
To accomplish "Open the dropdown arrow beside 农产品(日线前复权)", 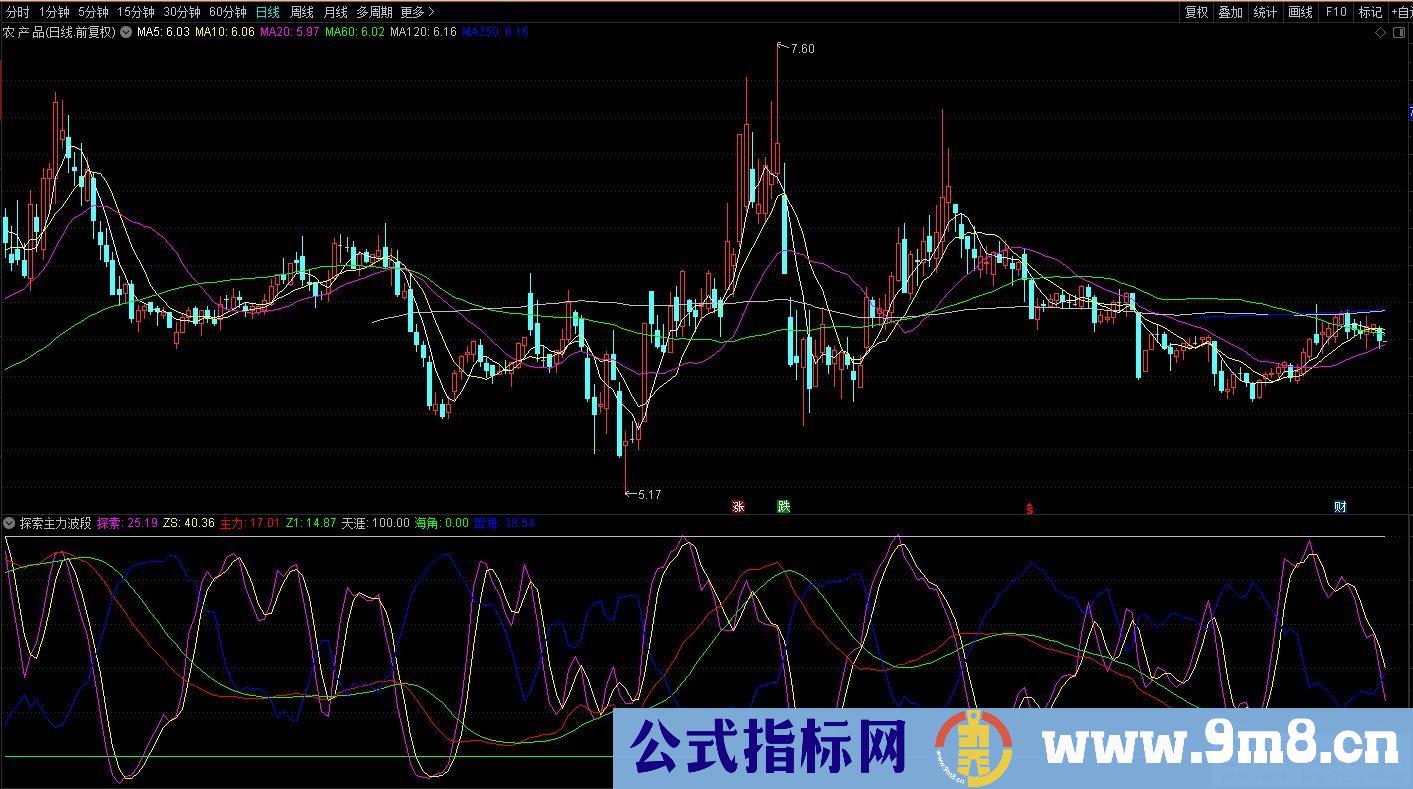I will (x=124, y=31).
